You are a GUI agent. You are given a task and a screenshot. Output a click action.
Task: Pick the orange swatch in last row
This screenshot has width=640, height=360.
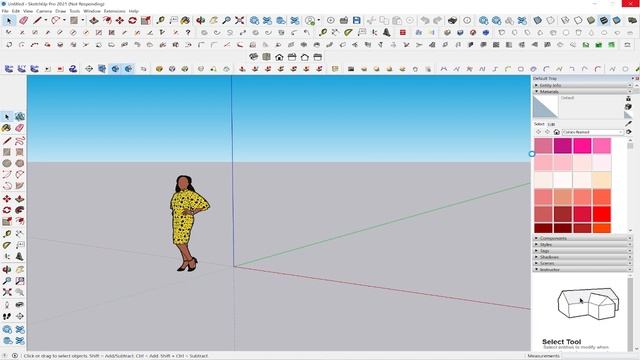pyautogui.click(x=602, y=228)
